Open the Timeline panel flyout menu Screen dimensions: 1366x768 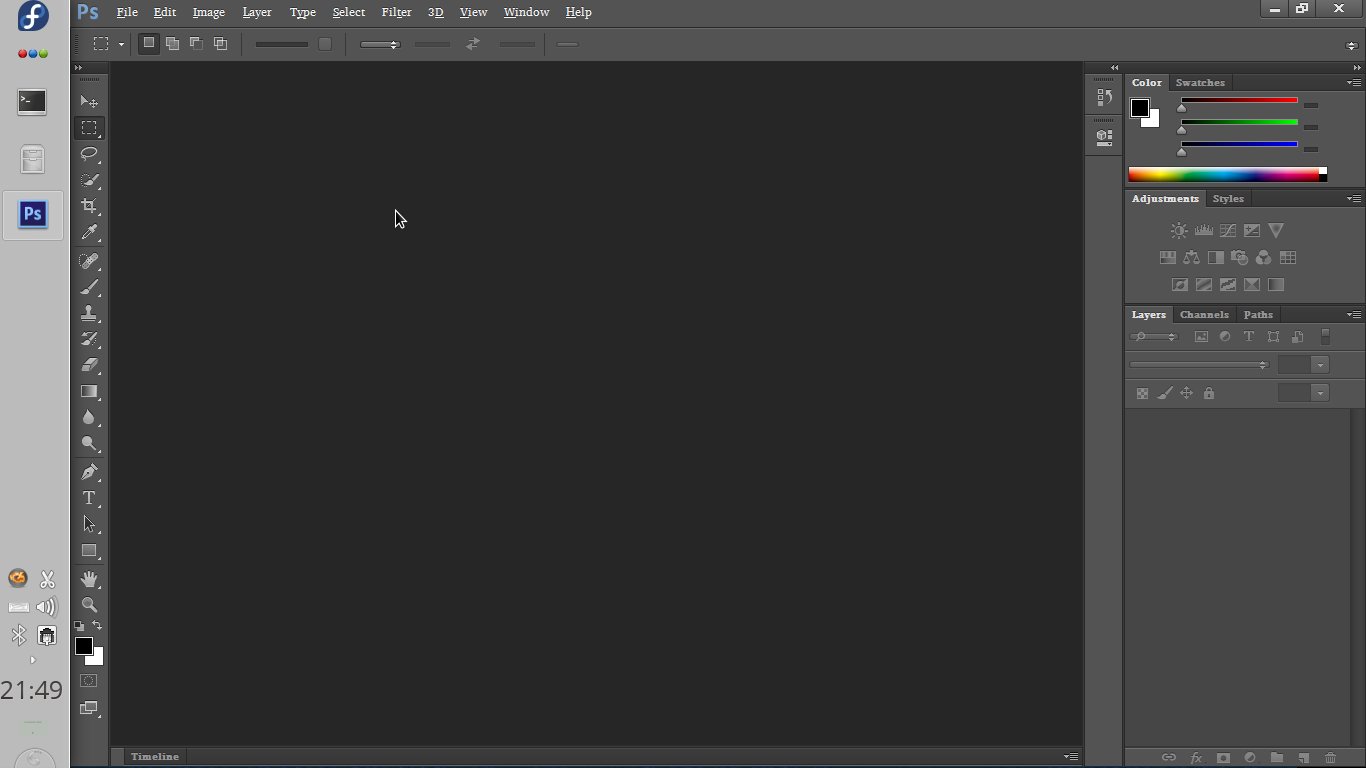tap(1071, 757)
